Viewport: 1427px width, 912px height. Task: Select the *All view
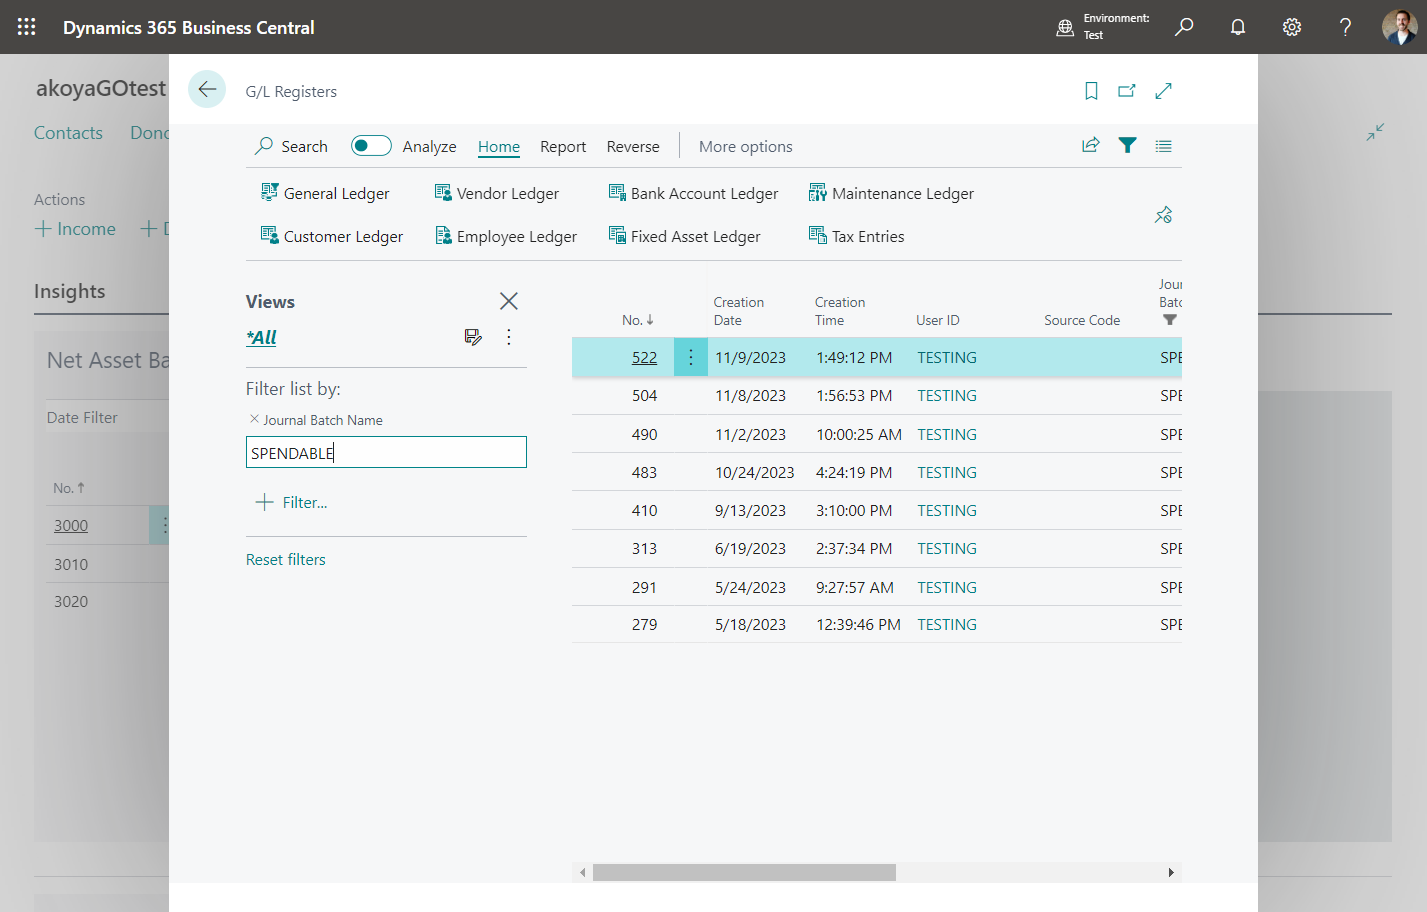[x=262, y=337]
